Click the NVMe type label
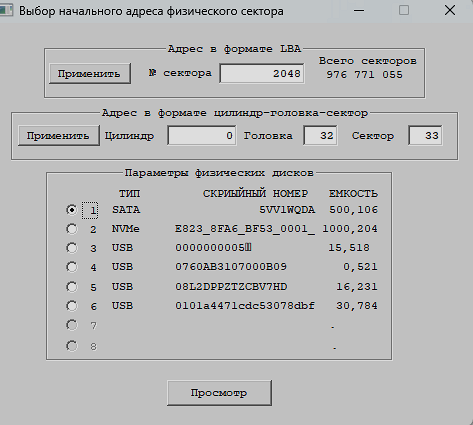 (x=126, y=229)
